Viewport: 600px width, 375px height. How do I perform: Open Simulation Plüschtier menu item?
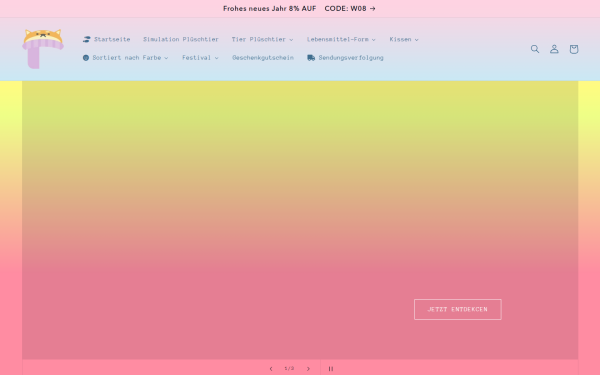coord(181,39)
